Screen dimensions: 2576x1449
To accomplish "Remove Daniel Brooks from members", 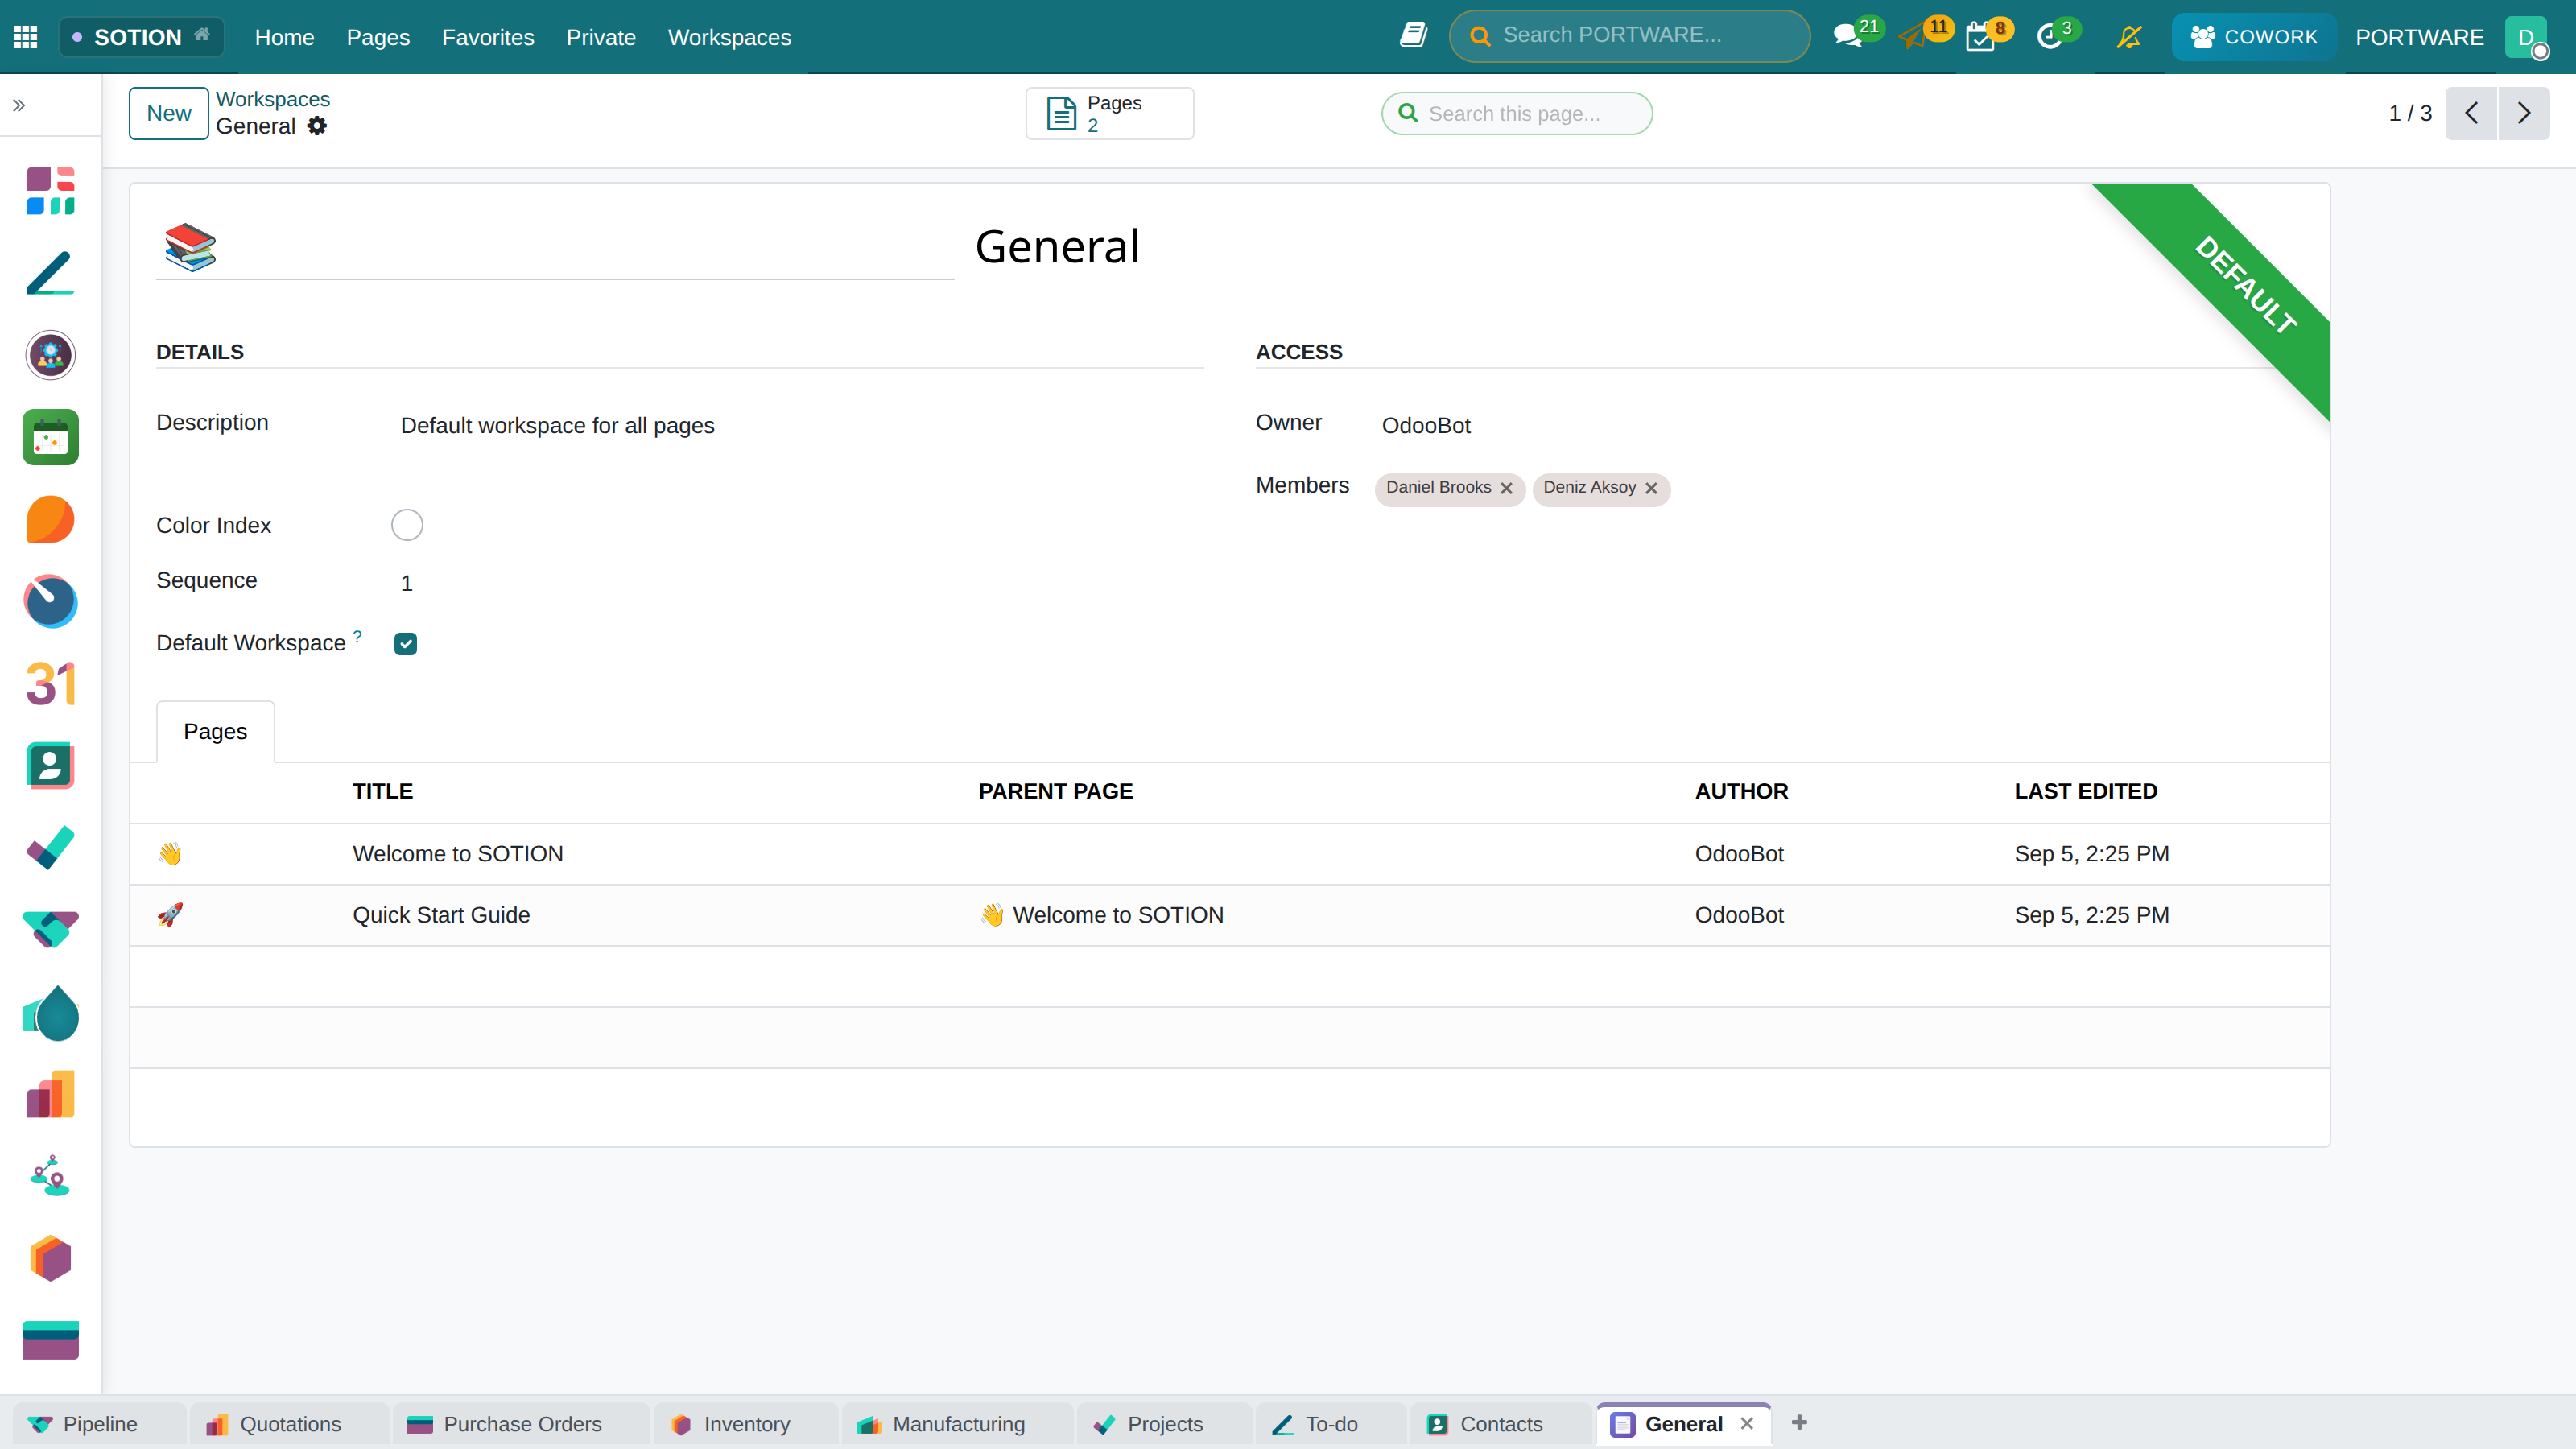I will (x=1506, y=488).
